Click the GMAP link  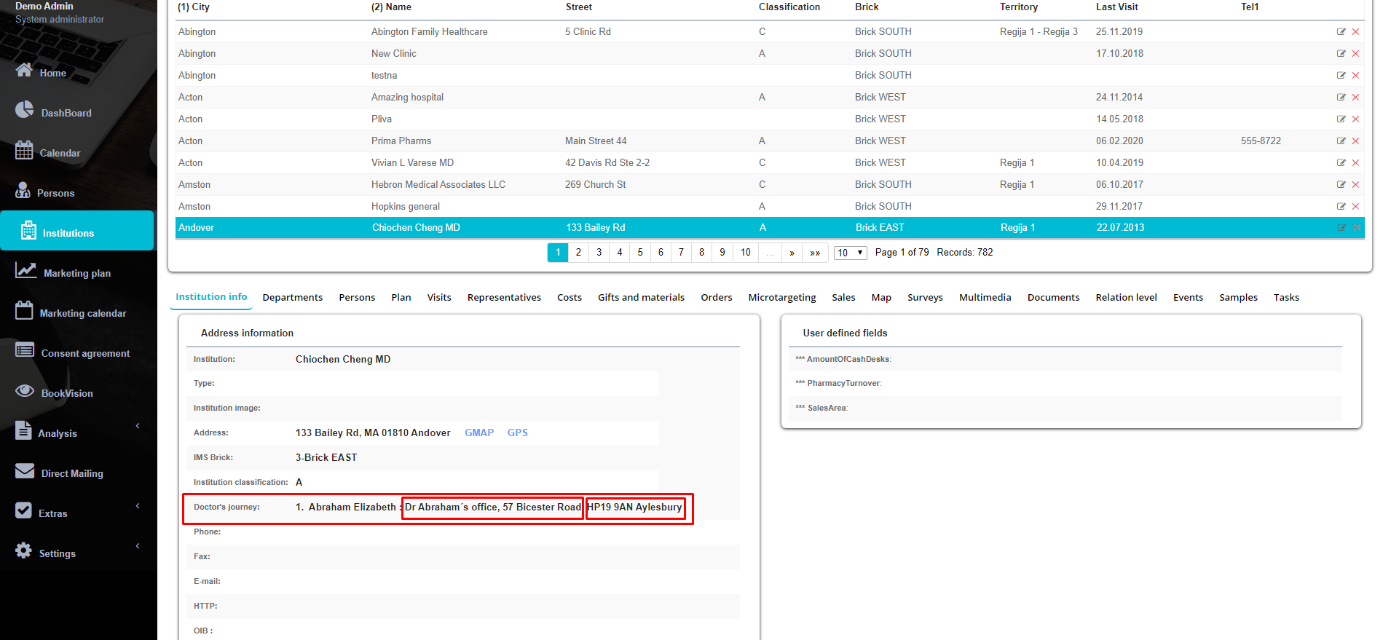tap(479, 433)
